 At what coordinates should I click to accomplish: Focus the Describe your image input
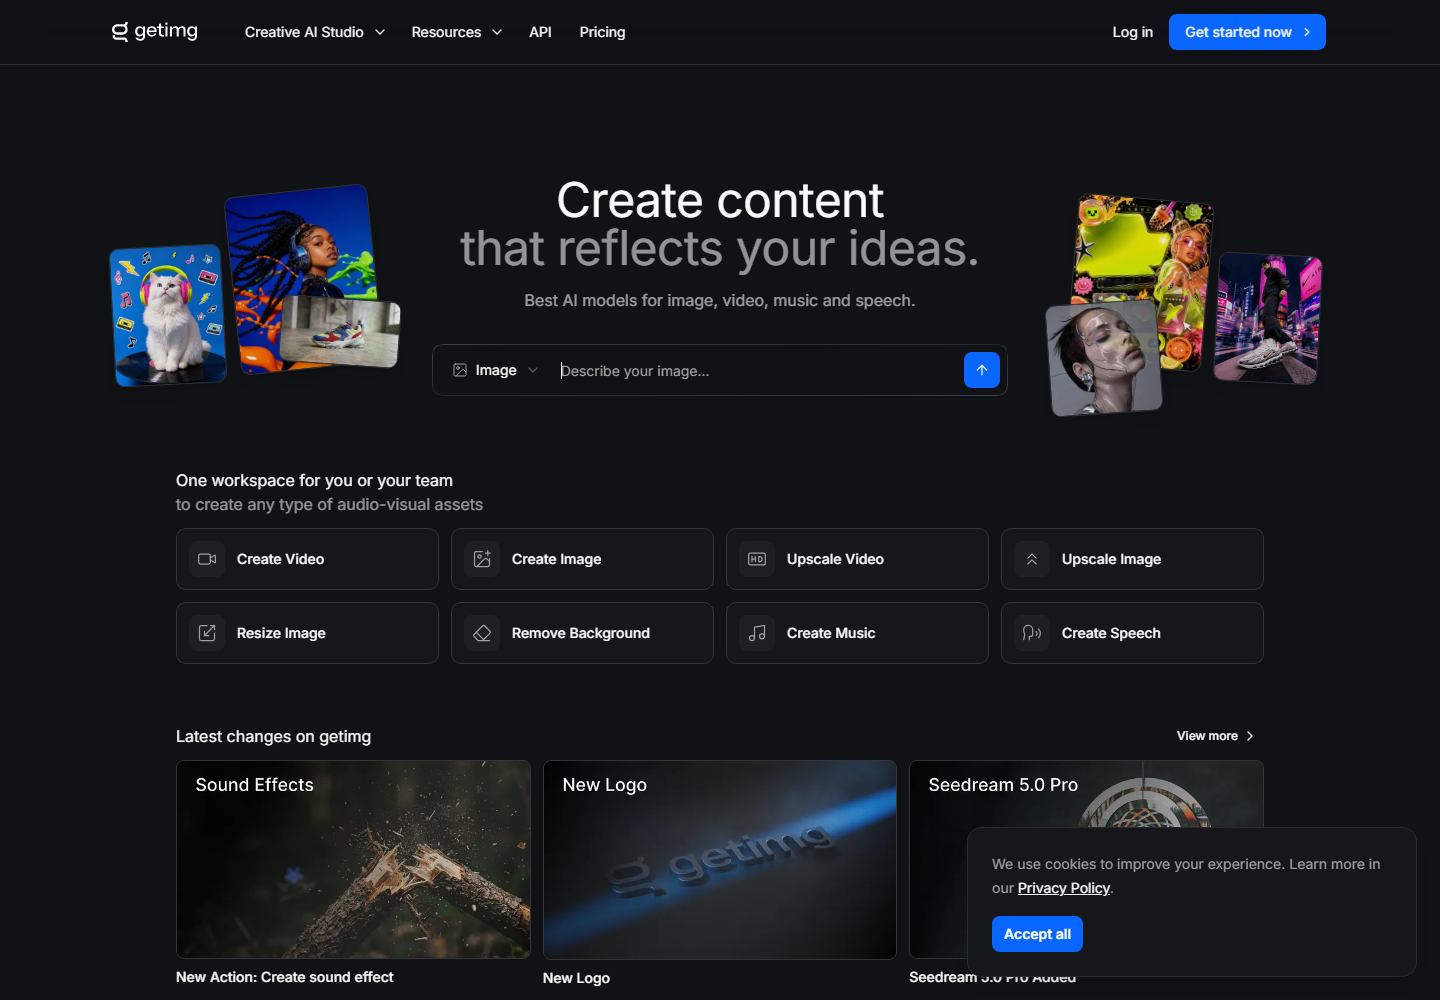pyautogui.click(x=755, y=371)
